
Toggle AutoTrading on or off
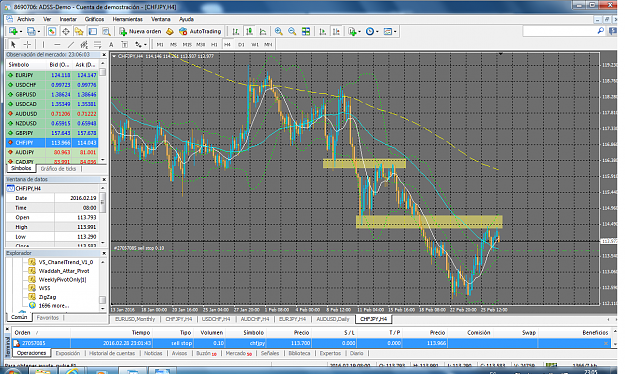(x=200, y=31)
